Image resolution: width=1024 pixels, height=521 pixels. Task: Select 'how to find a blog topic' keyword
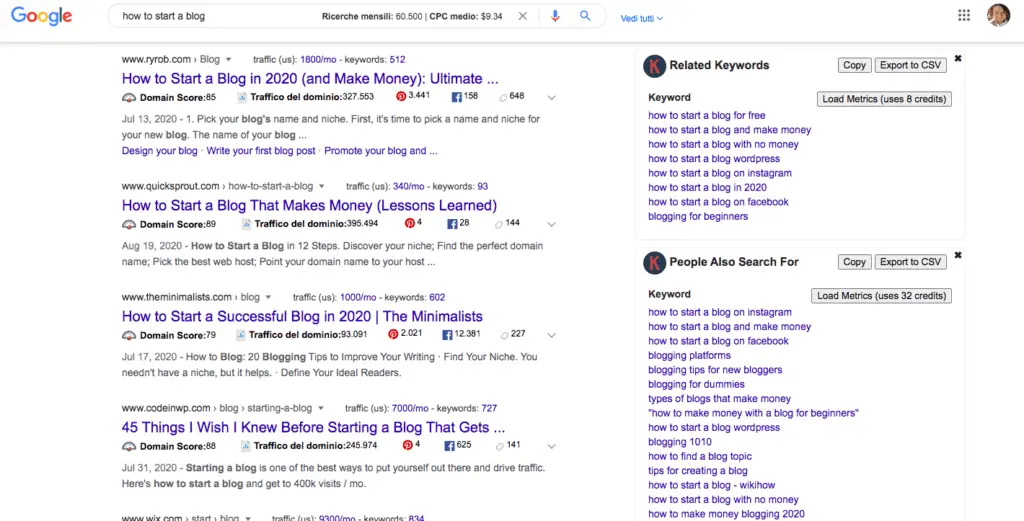[x=700, y=456]
